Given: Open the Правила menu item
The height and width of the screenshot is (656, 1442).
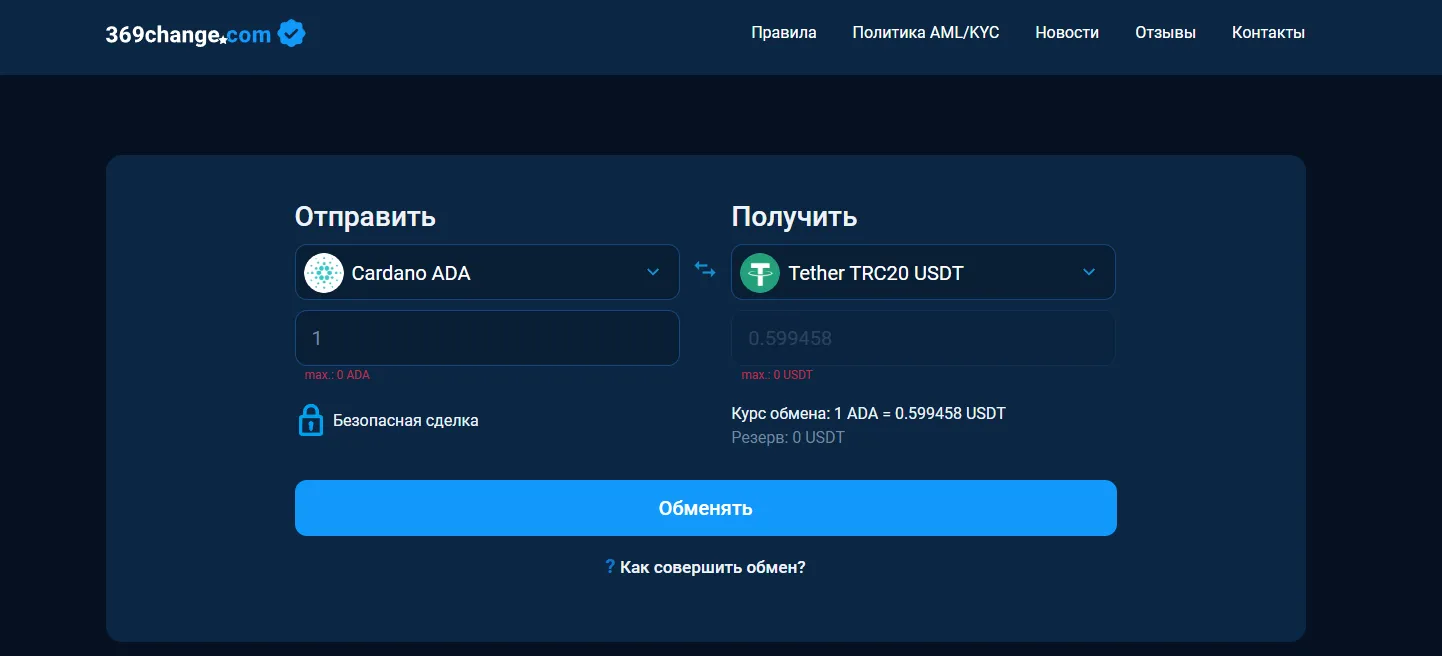Looking at the screenshot, I should tap(784, 33).
